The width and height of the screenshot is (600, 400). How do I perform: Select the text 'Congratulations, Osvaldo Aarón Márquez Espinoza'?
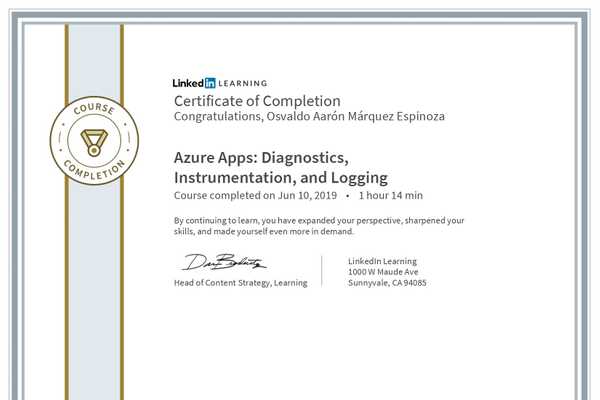(x=309, y=116)
